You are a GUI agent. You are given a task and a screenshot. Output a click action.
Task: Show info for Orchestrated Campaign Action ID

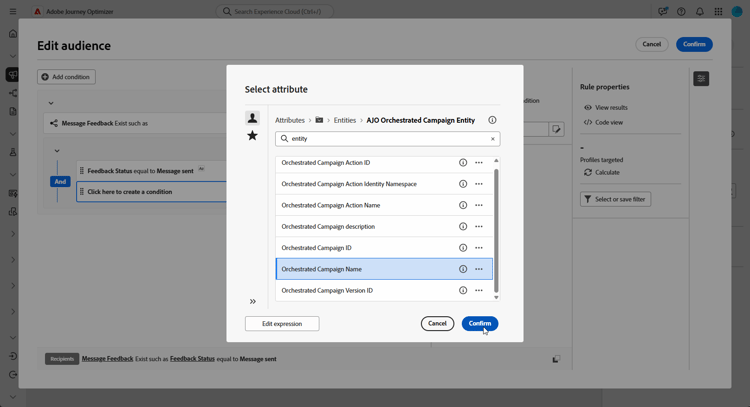point(463,163)
